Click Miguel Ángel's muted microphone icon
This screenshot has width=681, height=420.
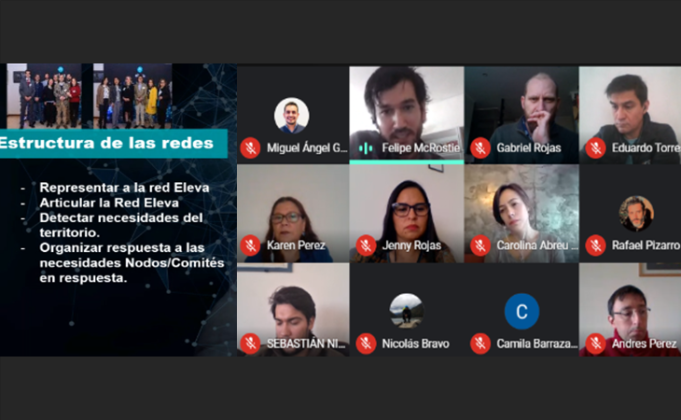251,148
